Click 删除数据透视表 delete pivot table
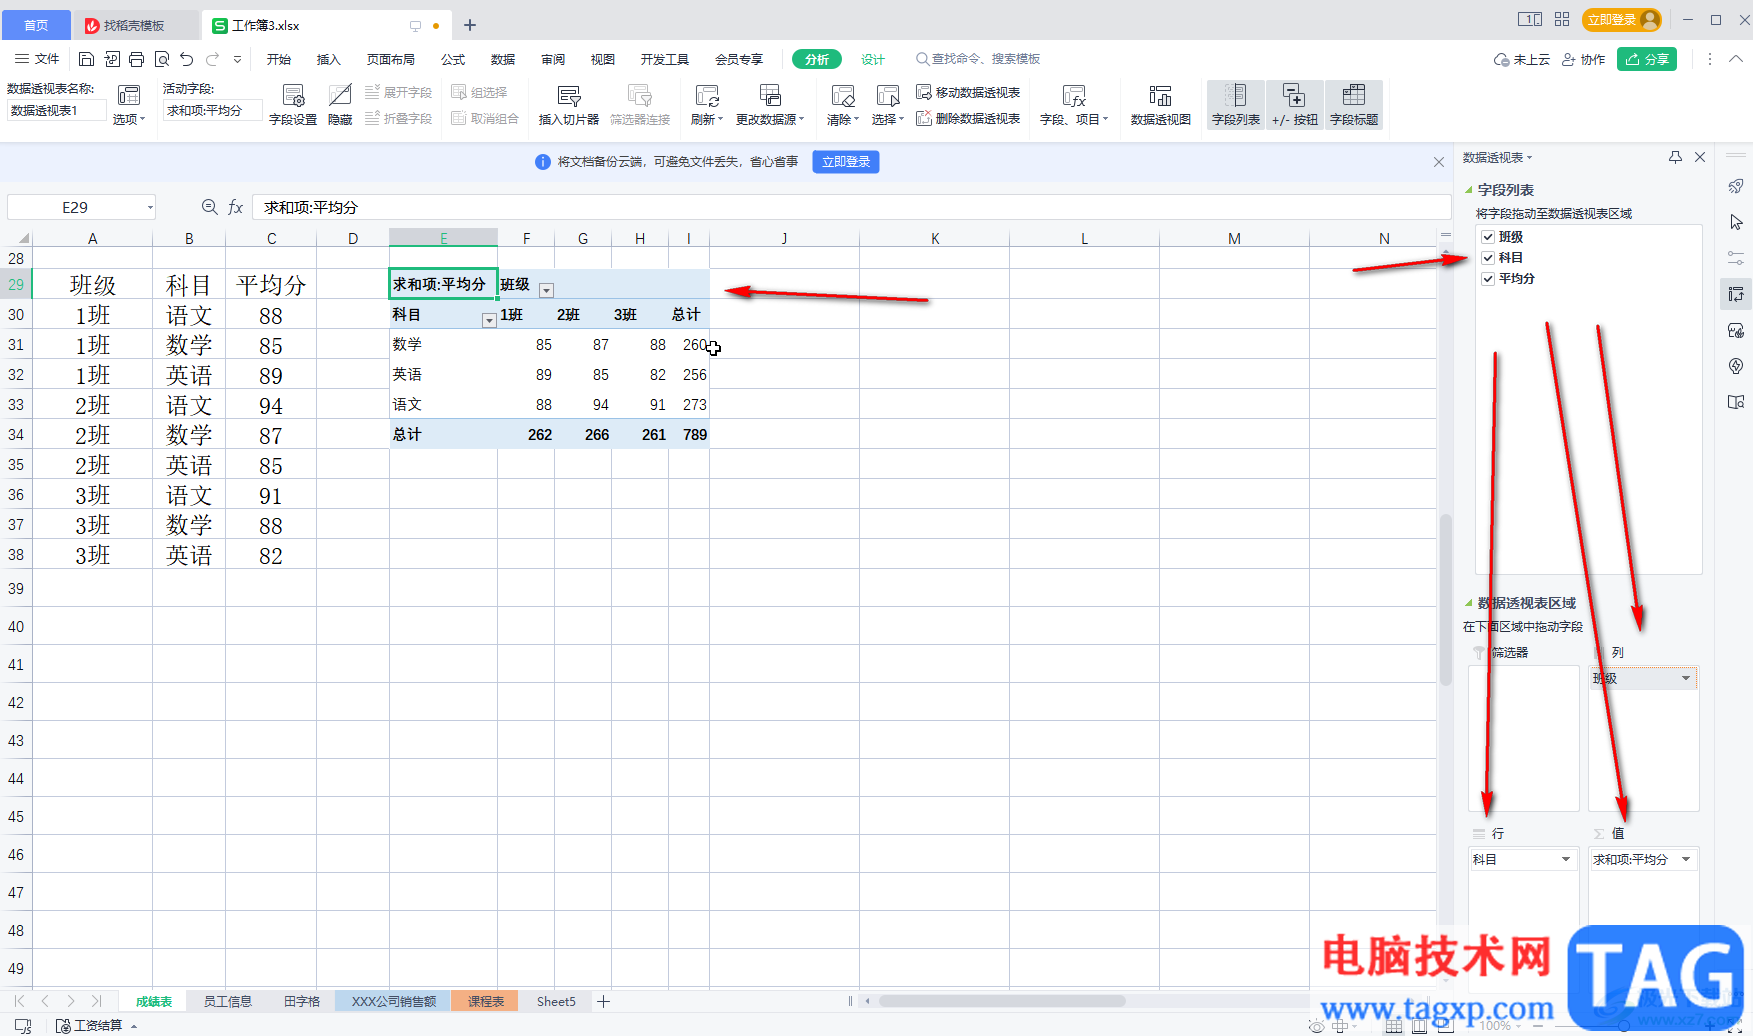This screenshot has width=1753, height=1036. pos(968,118)
